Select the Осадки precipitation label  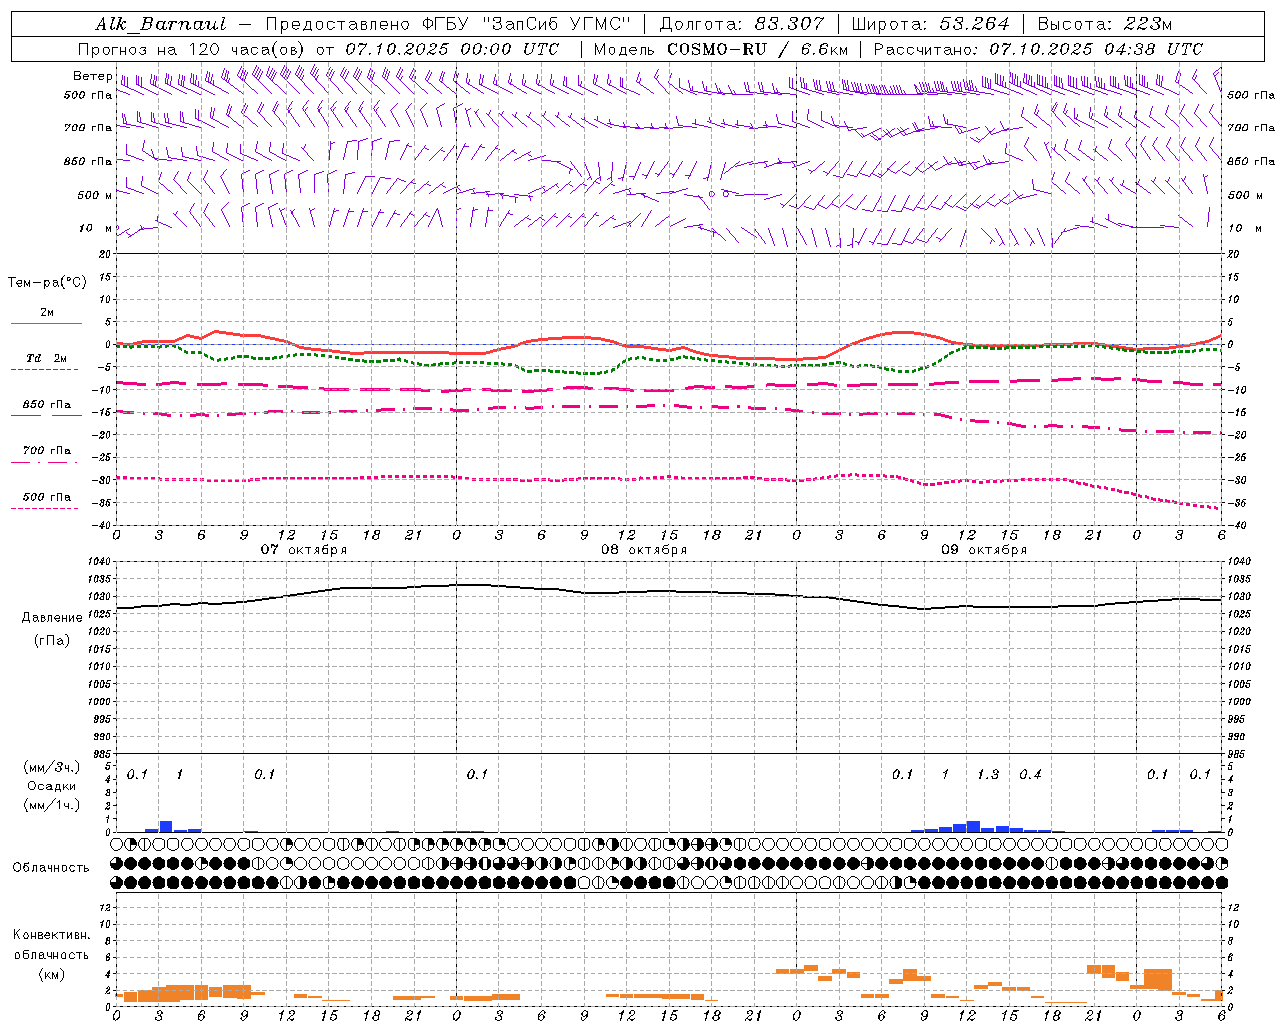tap(52, 786)
